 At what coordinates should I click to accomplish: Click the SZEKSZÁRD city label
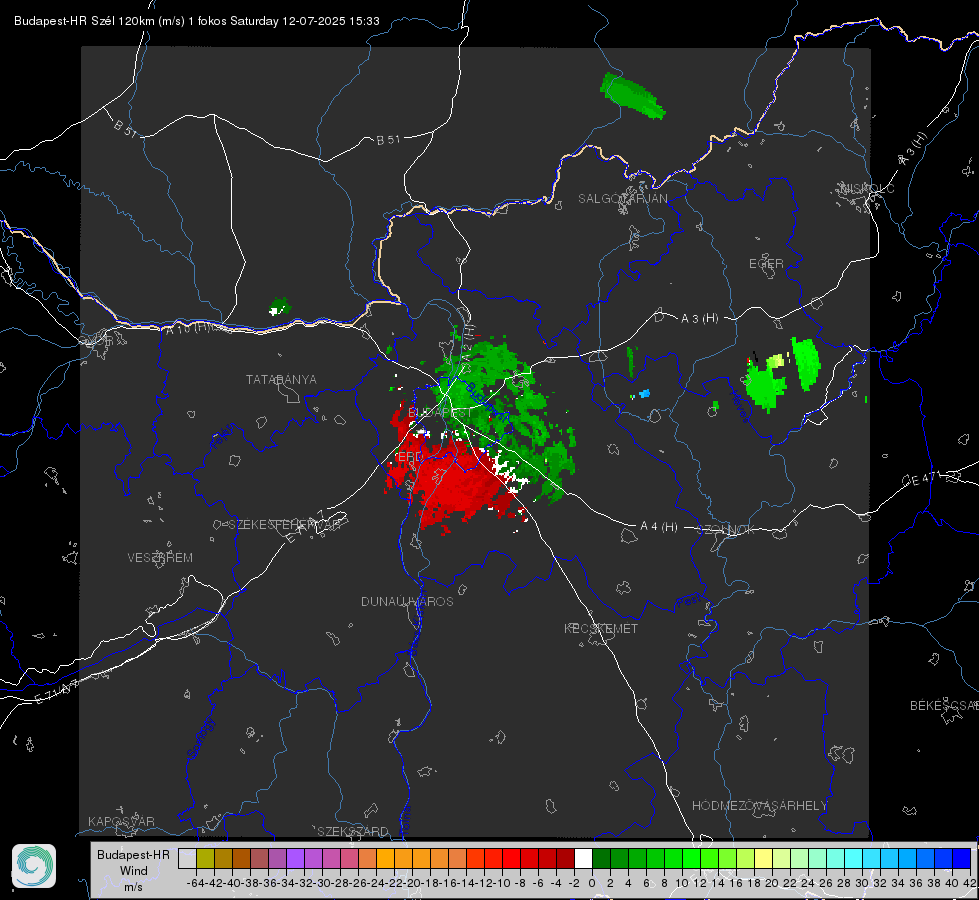(x=352, y=831)
